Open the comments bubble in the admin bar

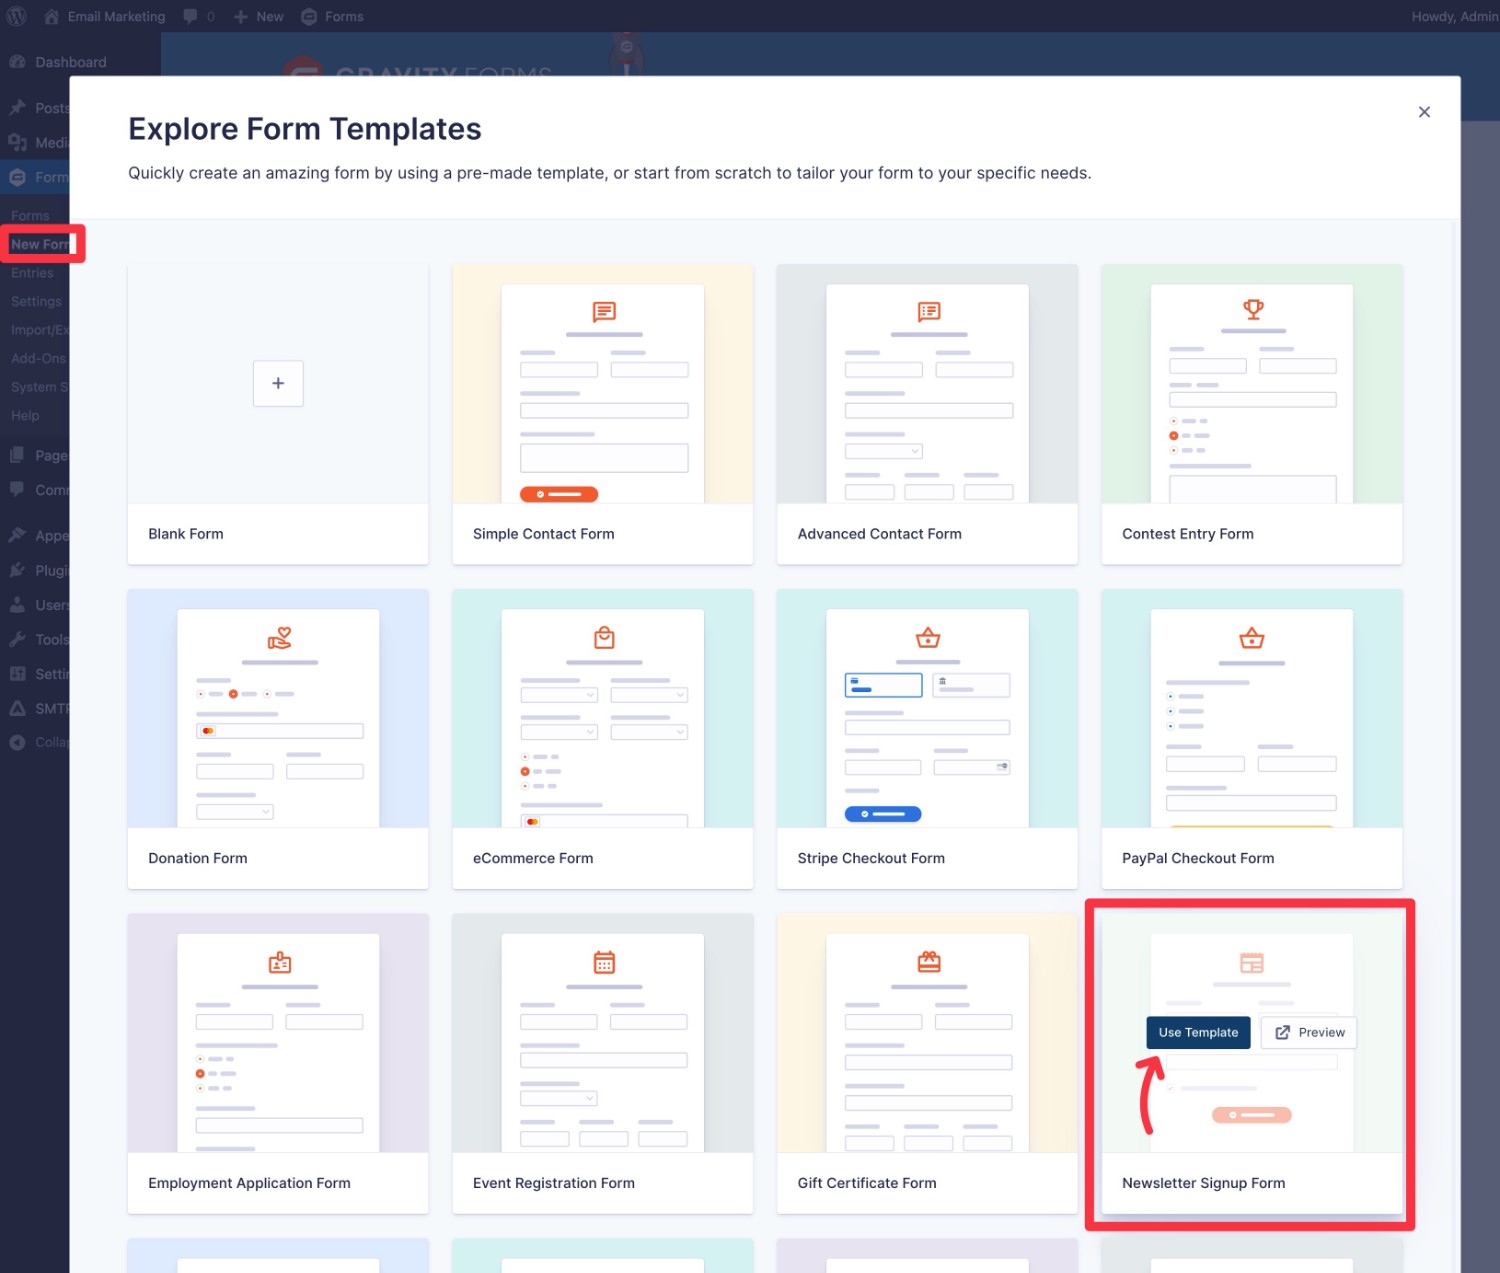click(x=199, y=16)
